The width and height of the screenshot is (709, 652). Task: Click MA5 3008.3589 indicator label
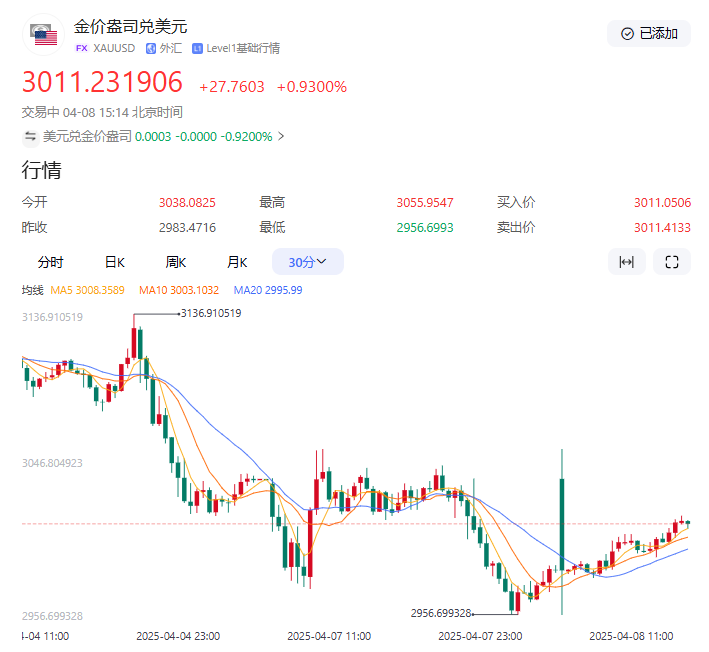click(x=87, y=290)
